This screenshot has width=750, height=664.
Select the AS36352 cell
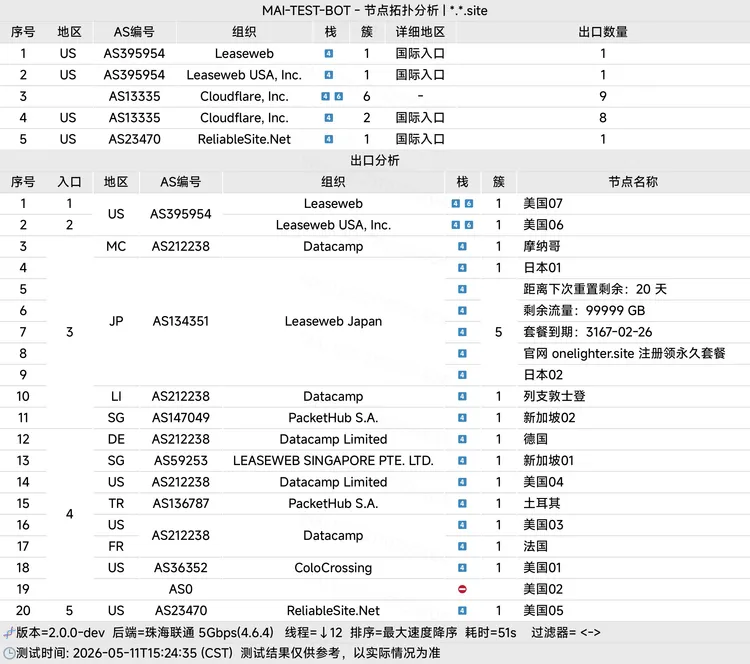click(x=181, y=568)
